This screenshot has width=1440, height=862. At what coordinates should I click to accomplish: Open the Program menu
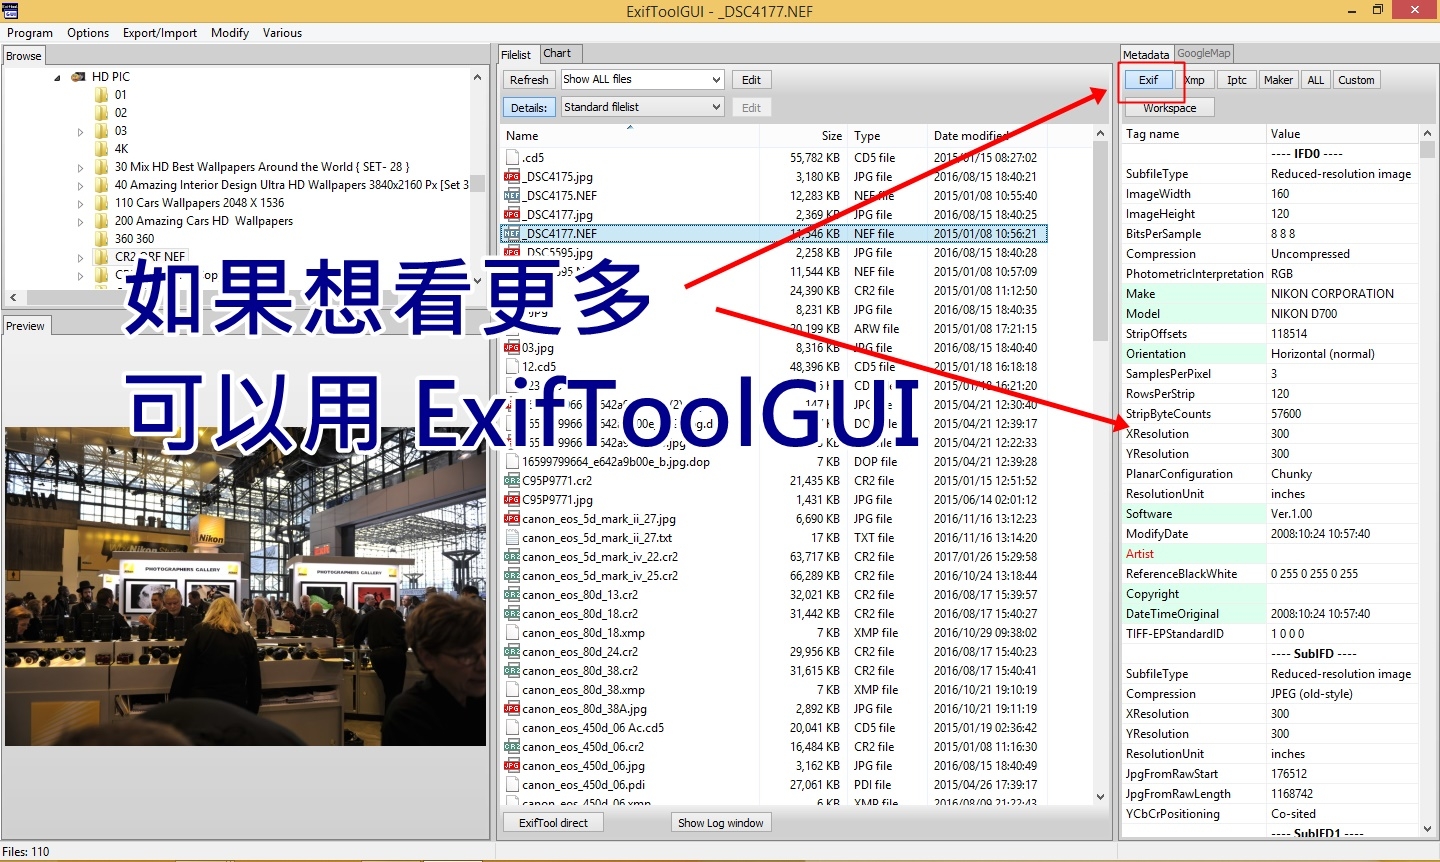pyautogui.click(x=30, y=33)
